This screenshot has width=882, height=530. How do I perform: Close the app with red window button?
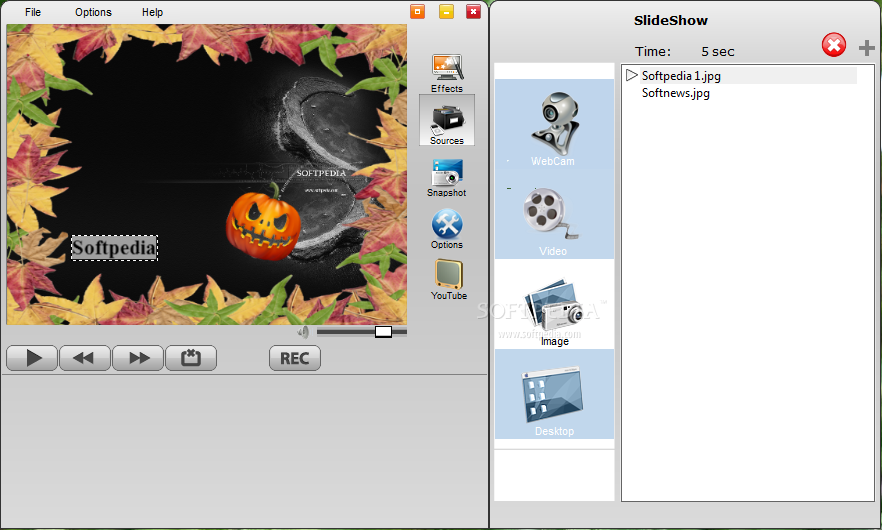(x=474, y=11)
